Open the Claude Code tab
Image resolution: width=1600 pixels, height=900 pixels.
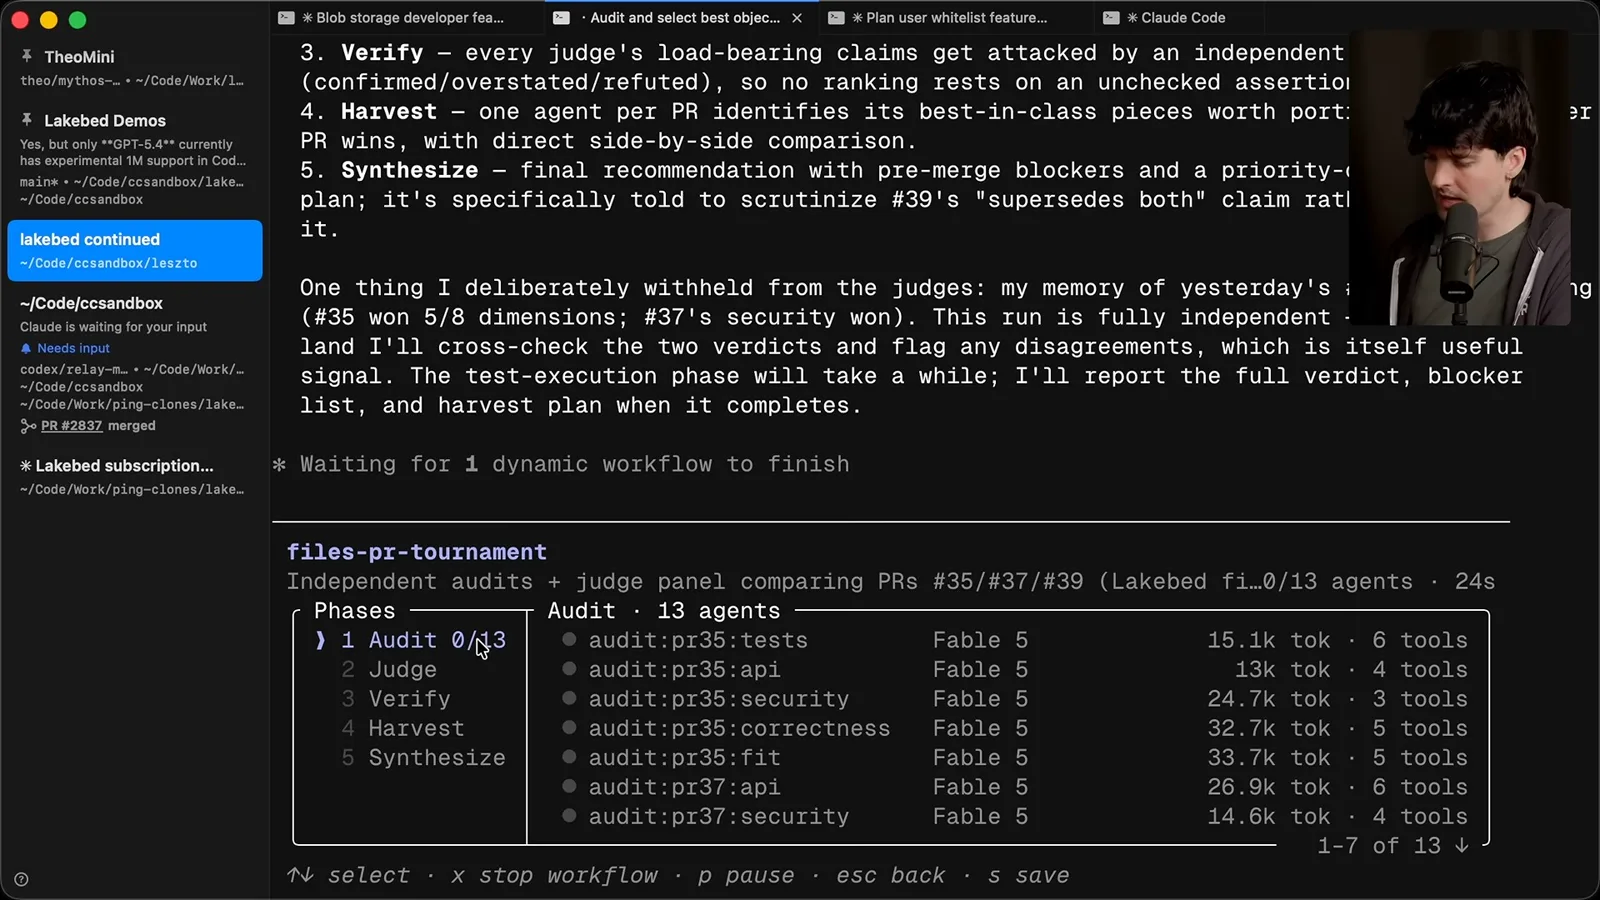point(1178,17)
